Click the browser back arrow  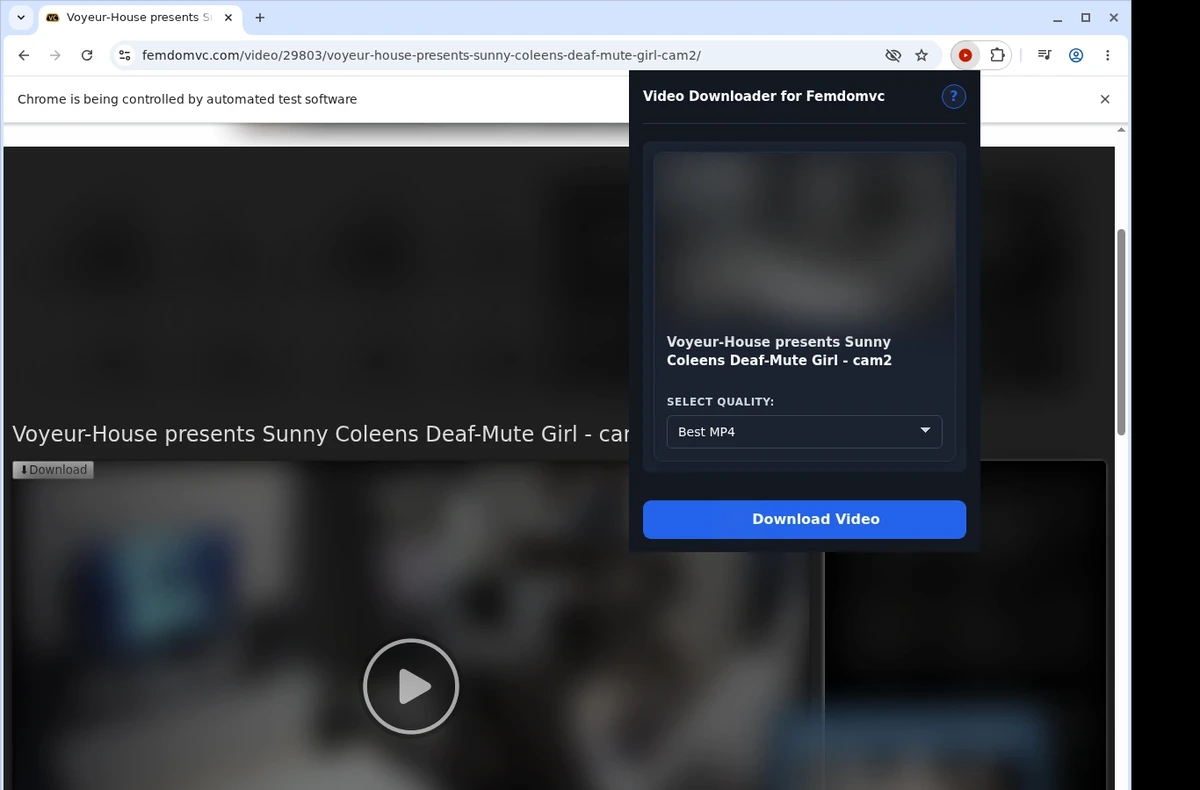pyautogui.click(x=24, y=56)
